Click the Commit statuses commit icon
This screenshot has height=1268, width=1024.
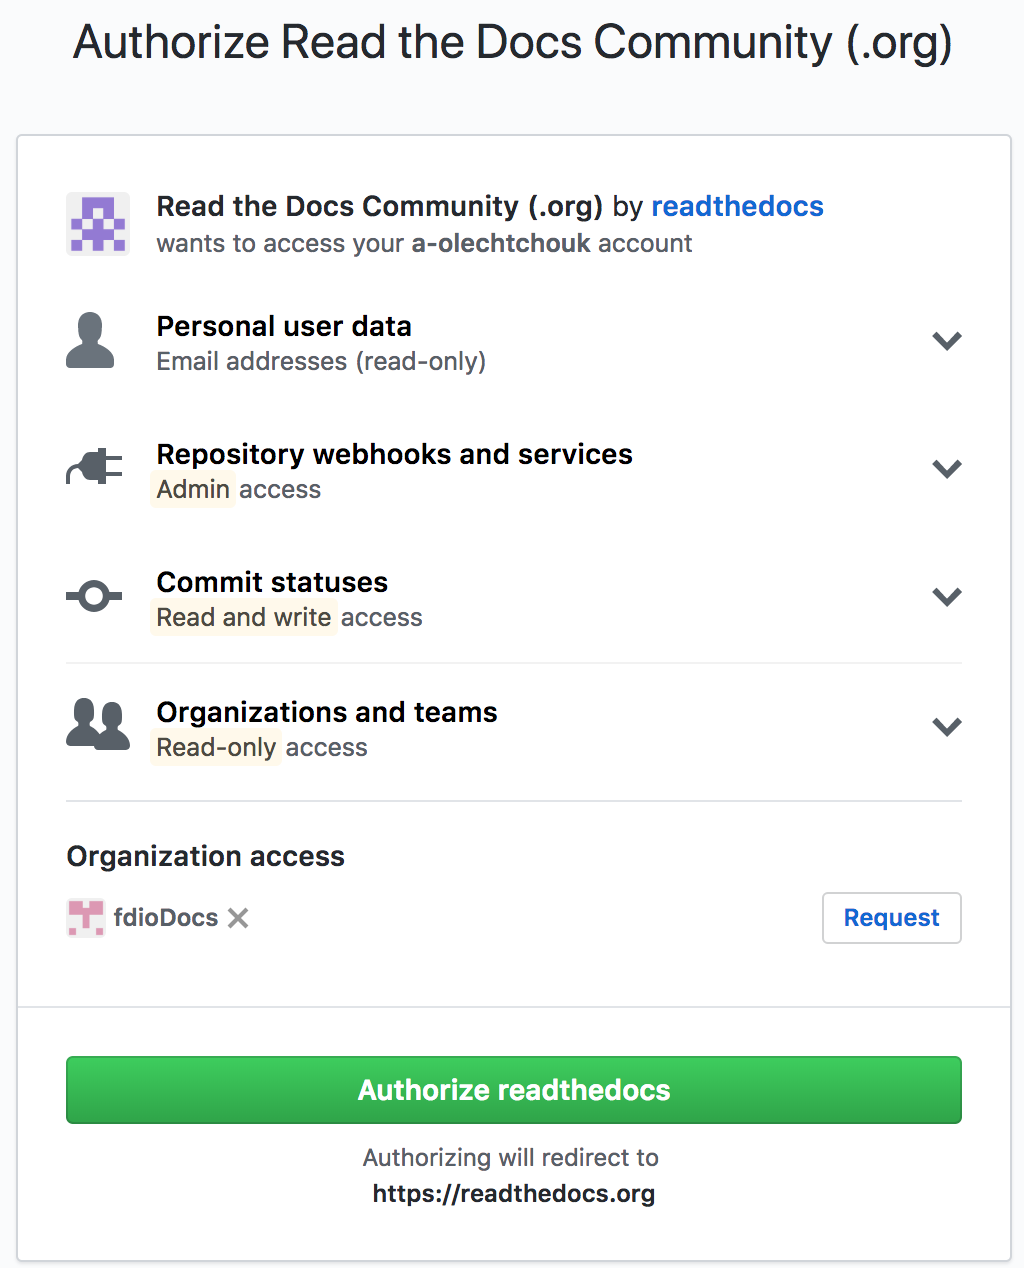pyautogui.click(x=94, y=597)
